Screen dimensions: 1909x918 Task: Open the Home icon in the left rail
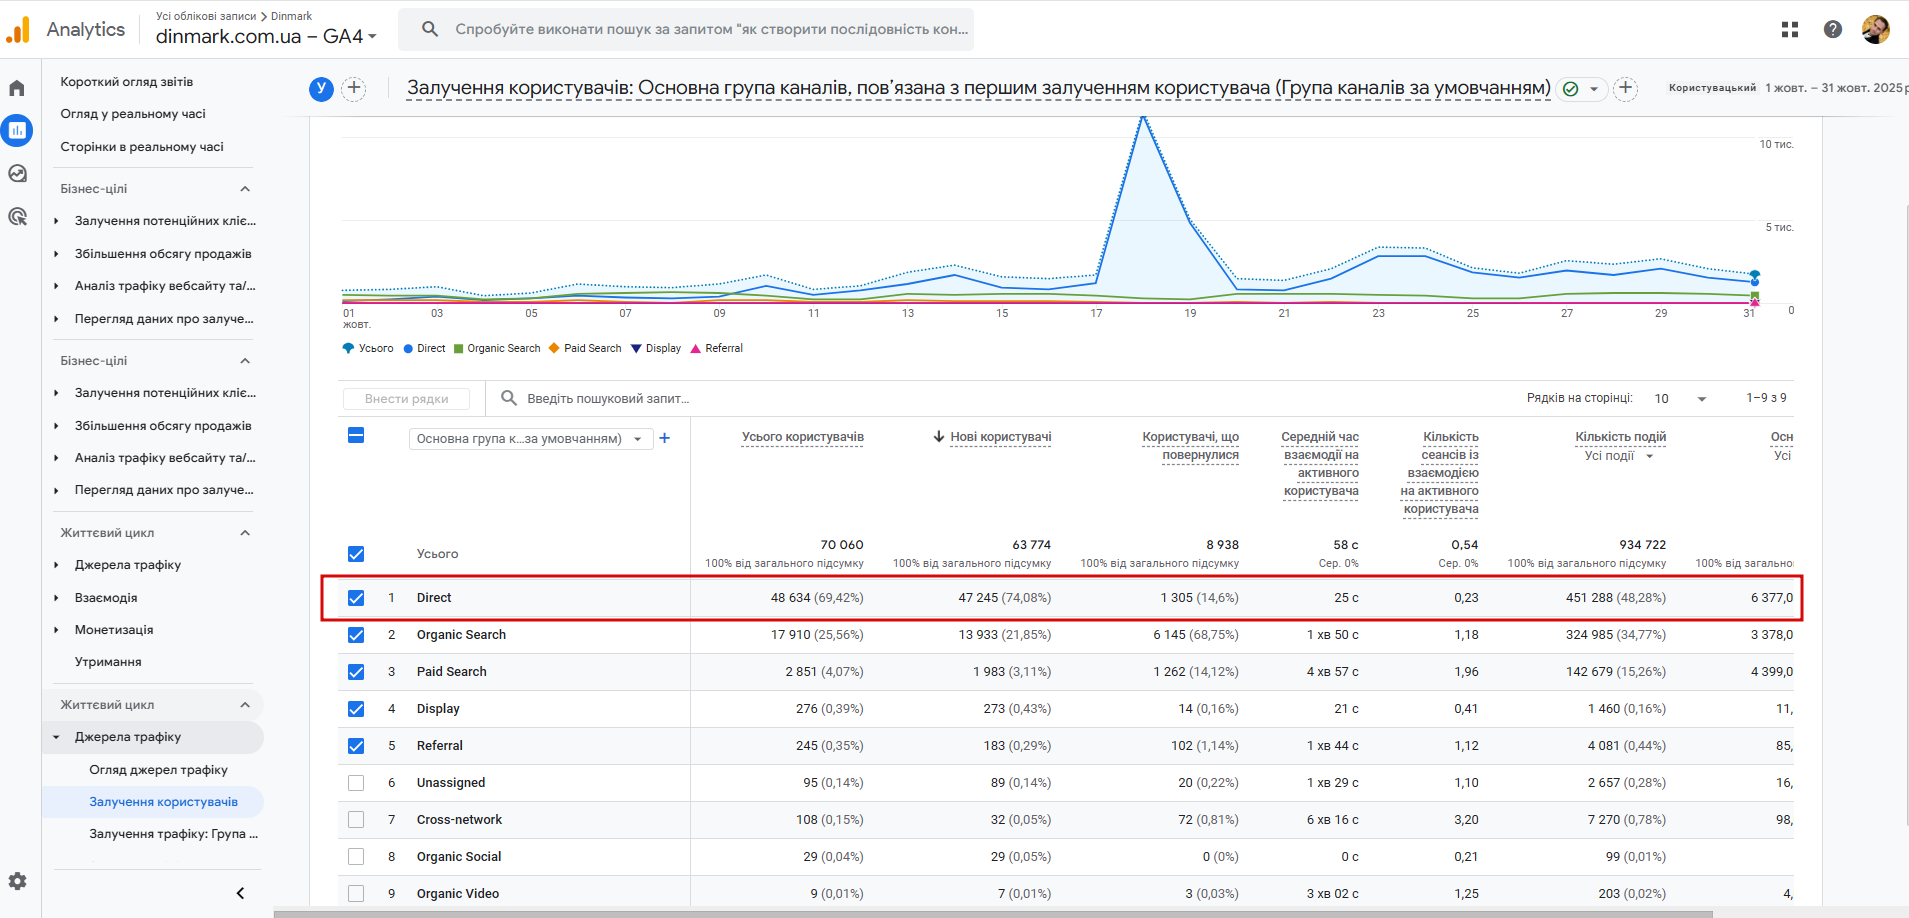click(x=17, y=88)
